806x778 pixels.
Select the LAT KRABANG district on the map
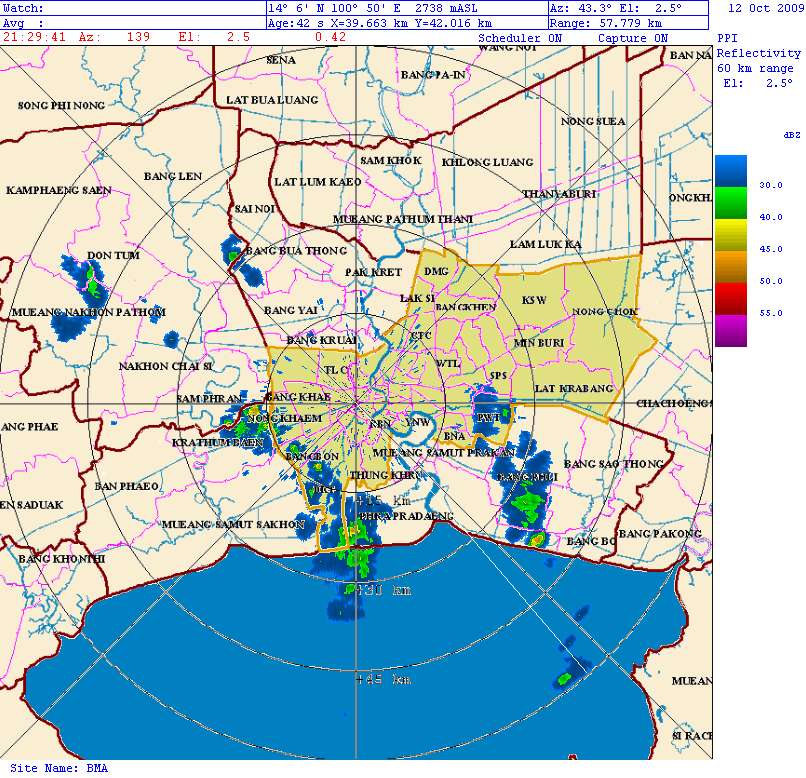pos(573,388)
